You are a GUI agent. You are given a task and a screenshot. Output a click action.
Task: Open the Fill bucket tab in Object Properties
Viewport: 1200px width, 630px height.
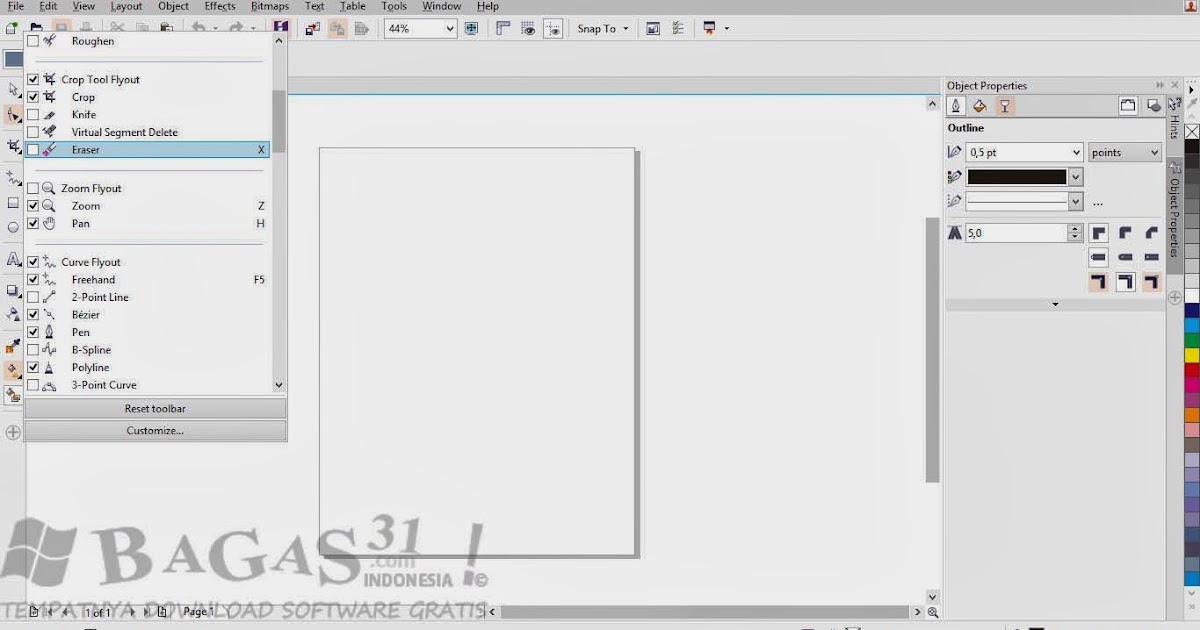[980, 106]
